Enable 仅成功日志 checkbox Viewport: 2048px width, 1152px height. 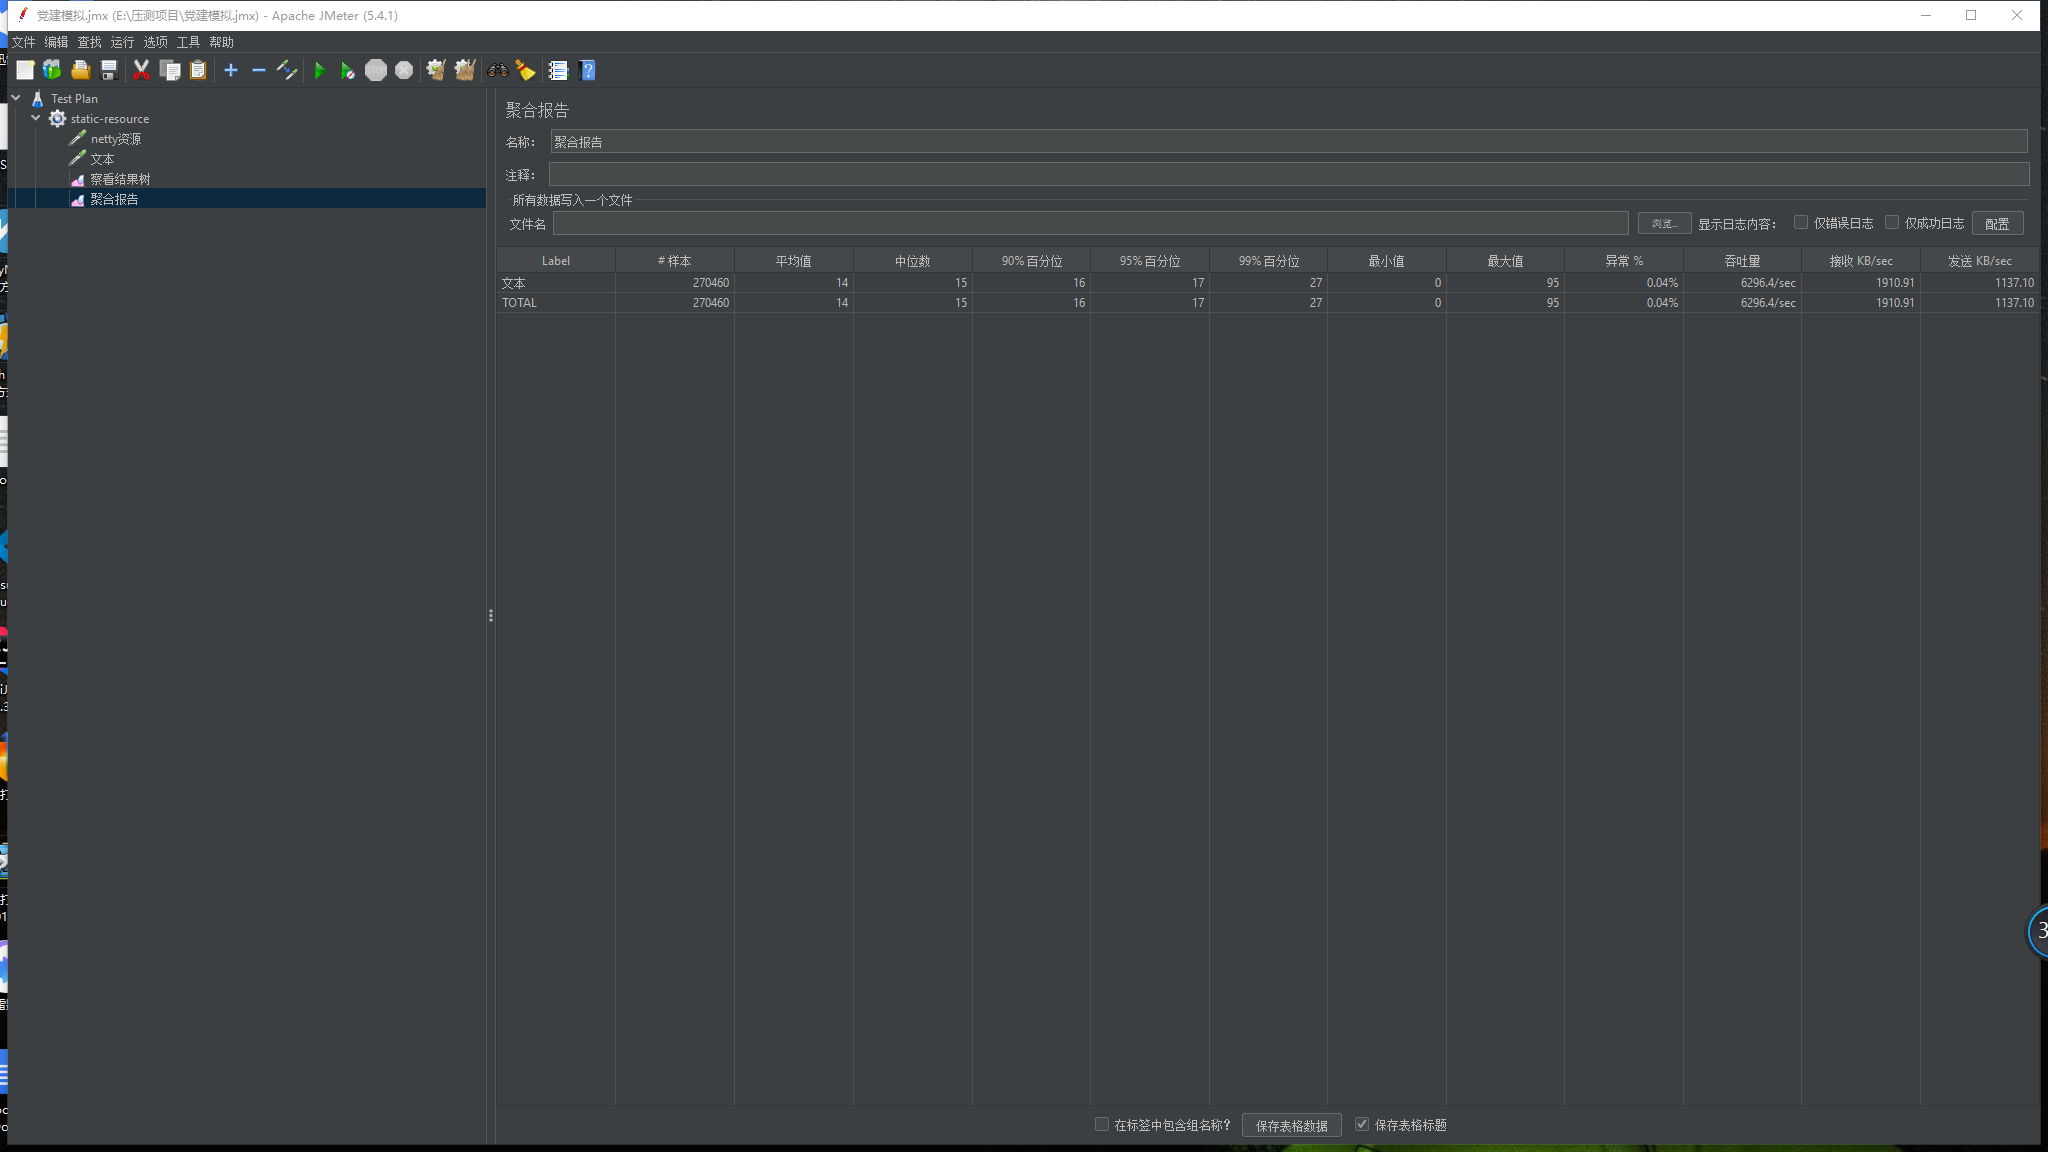click(1892, 222)
